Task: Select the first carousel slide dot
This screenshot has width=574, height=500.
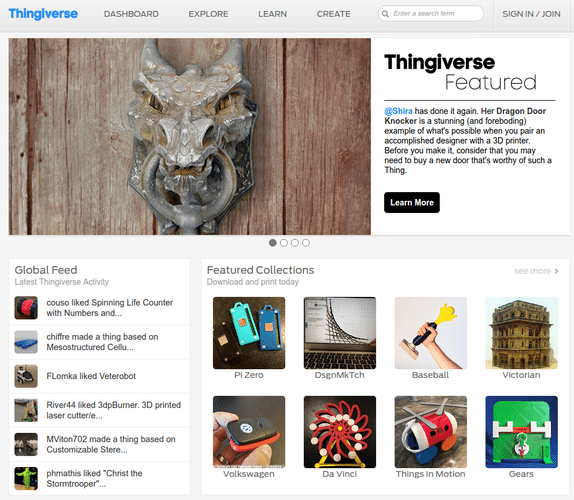Action: click(273, 243)
